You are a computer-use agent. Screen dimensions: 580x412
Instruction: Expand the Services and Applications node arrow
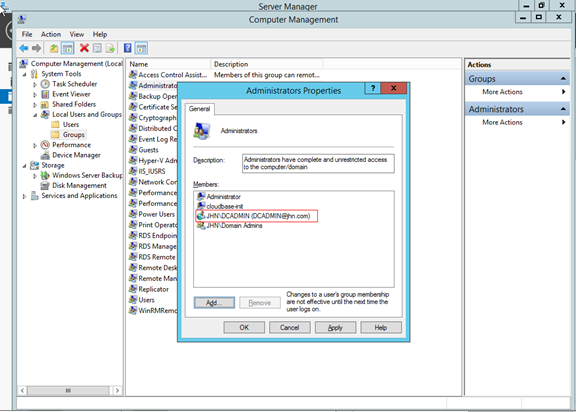point(25,196)
